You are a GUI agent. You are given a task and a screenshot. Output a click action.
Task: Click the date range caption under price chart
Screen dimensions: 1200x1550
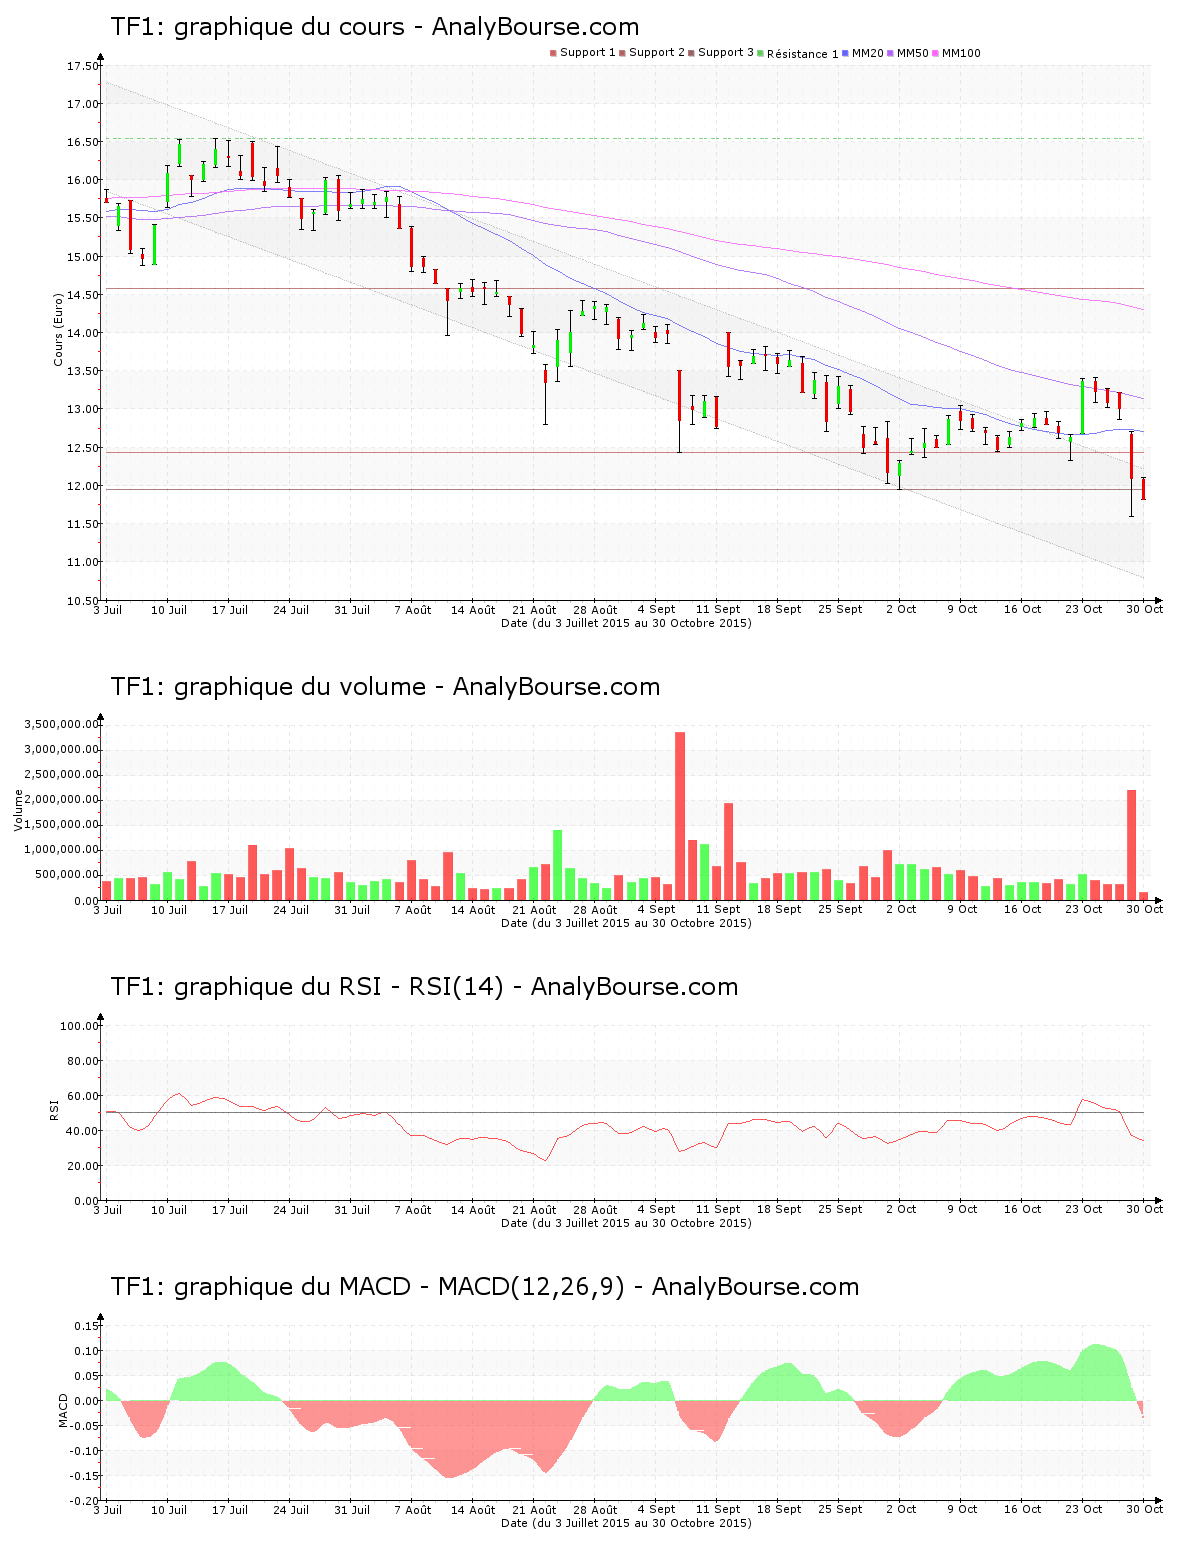pos(626,623)
